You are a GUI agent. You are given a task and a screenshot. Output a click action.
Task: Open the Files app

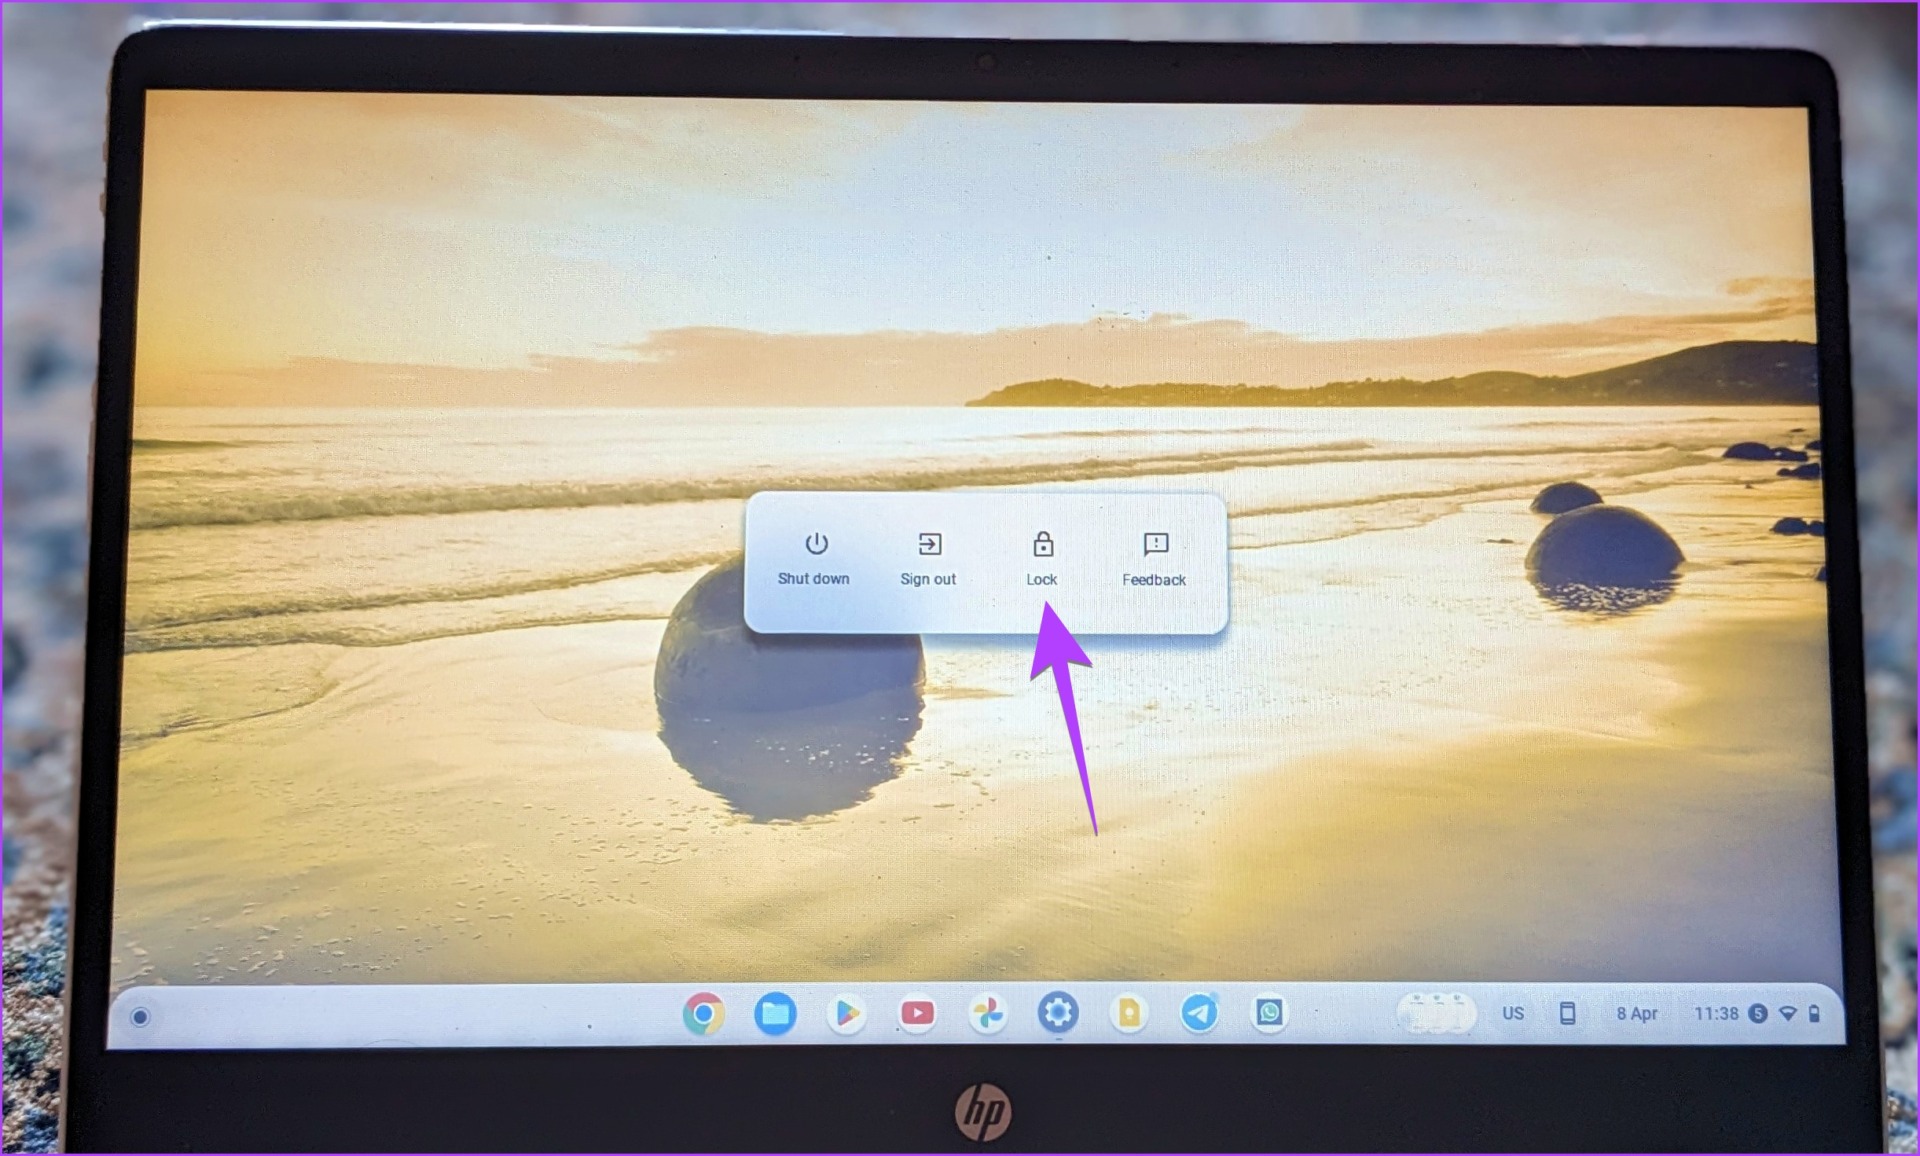775,1013
